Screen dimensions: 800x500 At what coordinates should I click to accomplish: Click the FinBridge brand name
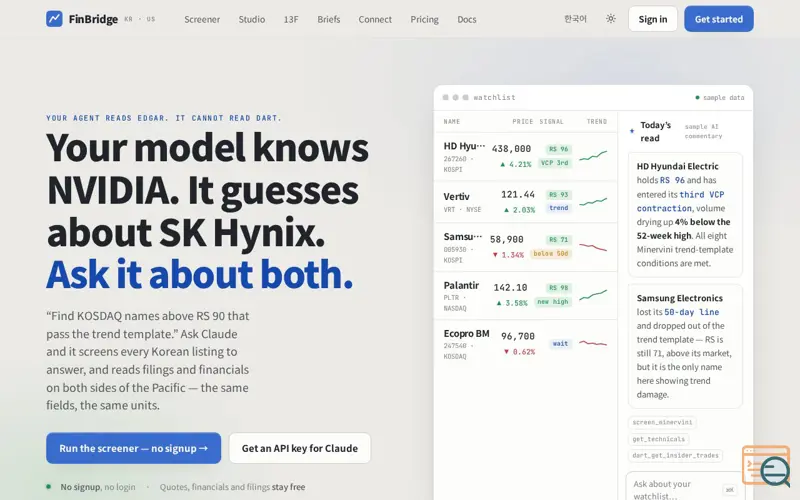click(93, 19)
